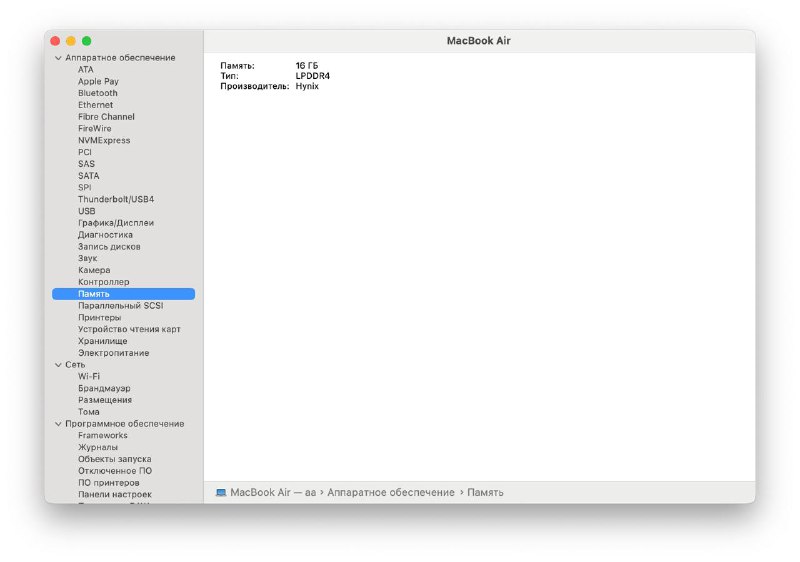Select Контроллер item

[x=104, y=282]
